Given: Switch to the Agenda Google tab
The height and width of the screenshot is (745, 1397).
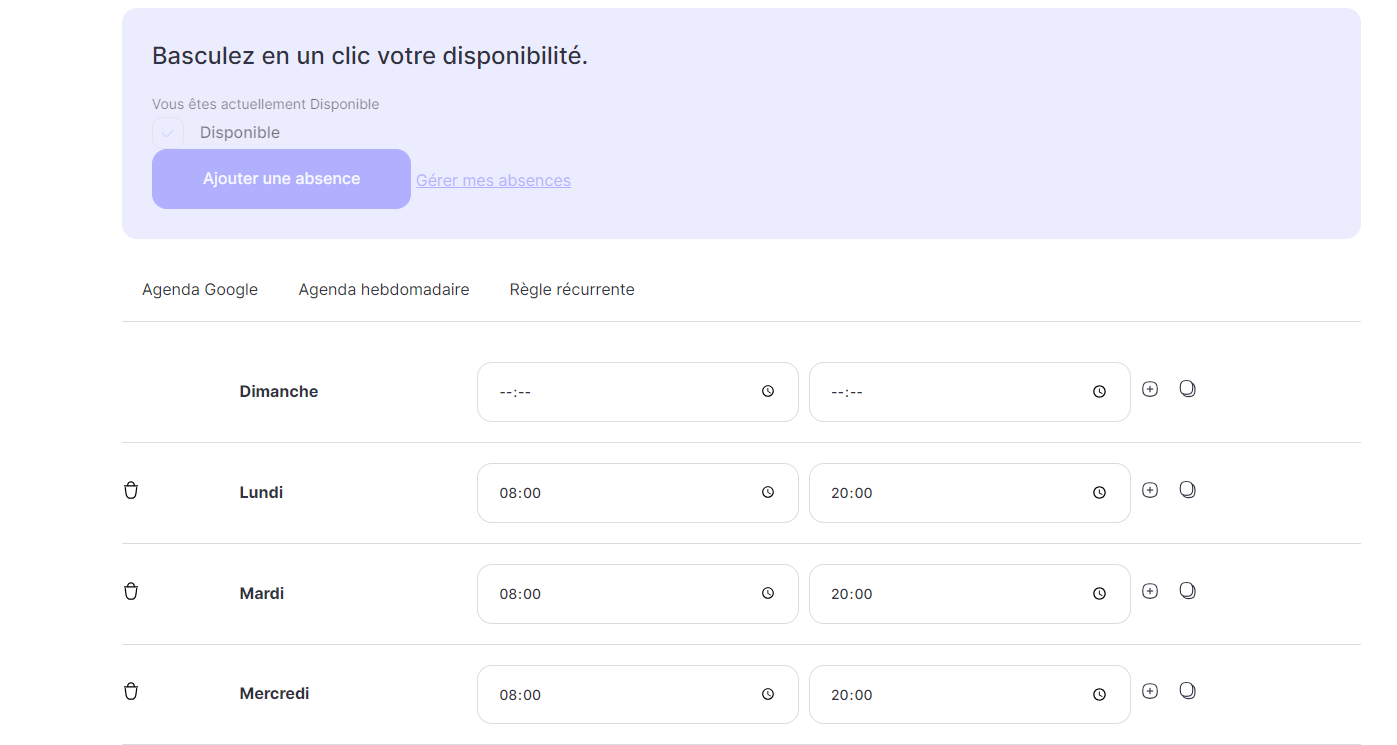Looking at the screenshot, I should [200, 289].
